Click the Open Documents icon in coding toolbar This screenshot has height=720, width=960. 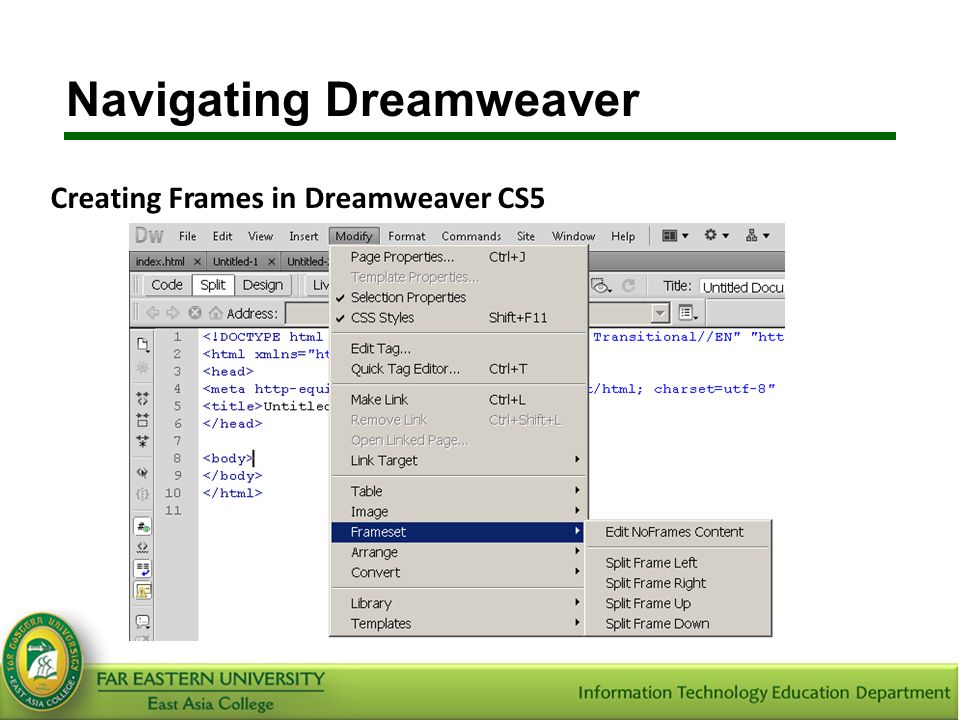click(143, 345)
